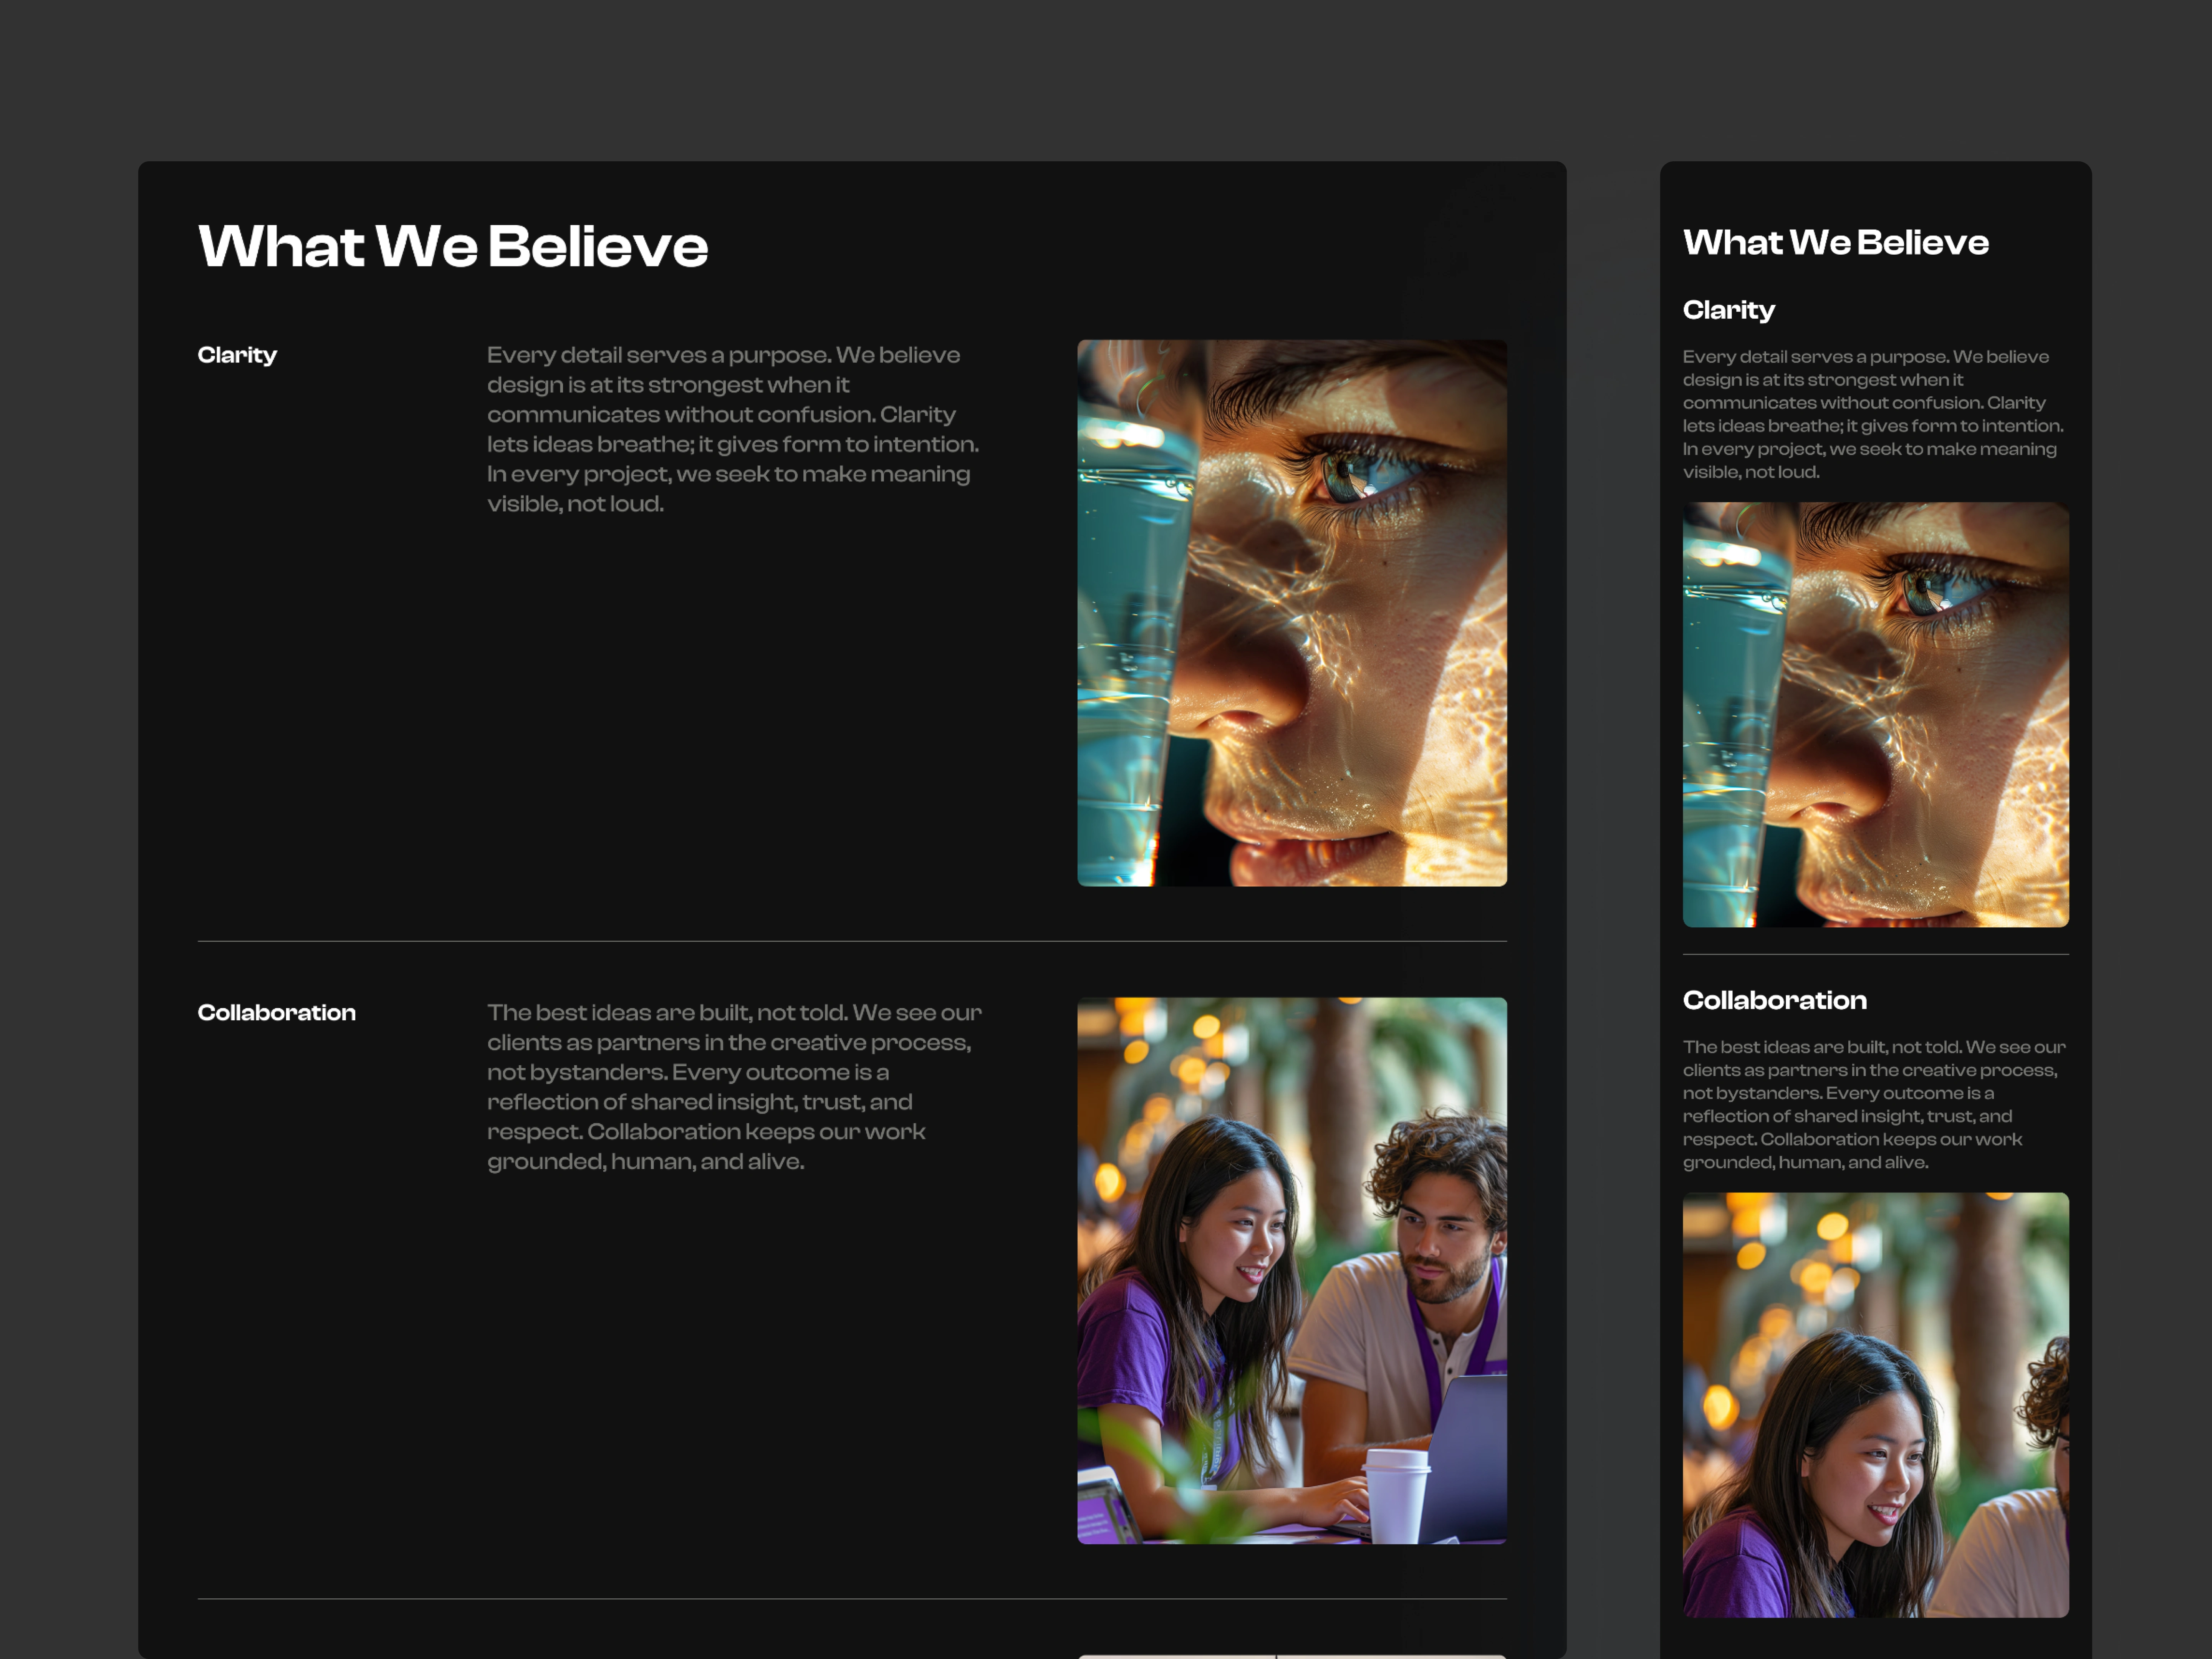2212x1659 pixels.
Task: Open the eye close-up image in wide panel
Action: pos(1291,613)
